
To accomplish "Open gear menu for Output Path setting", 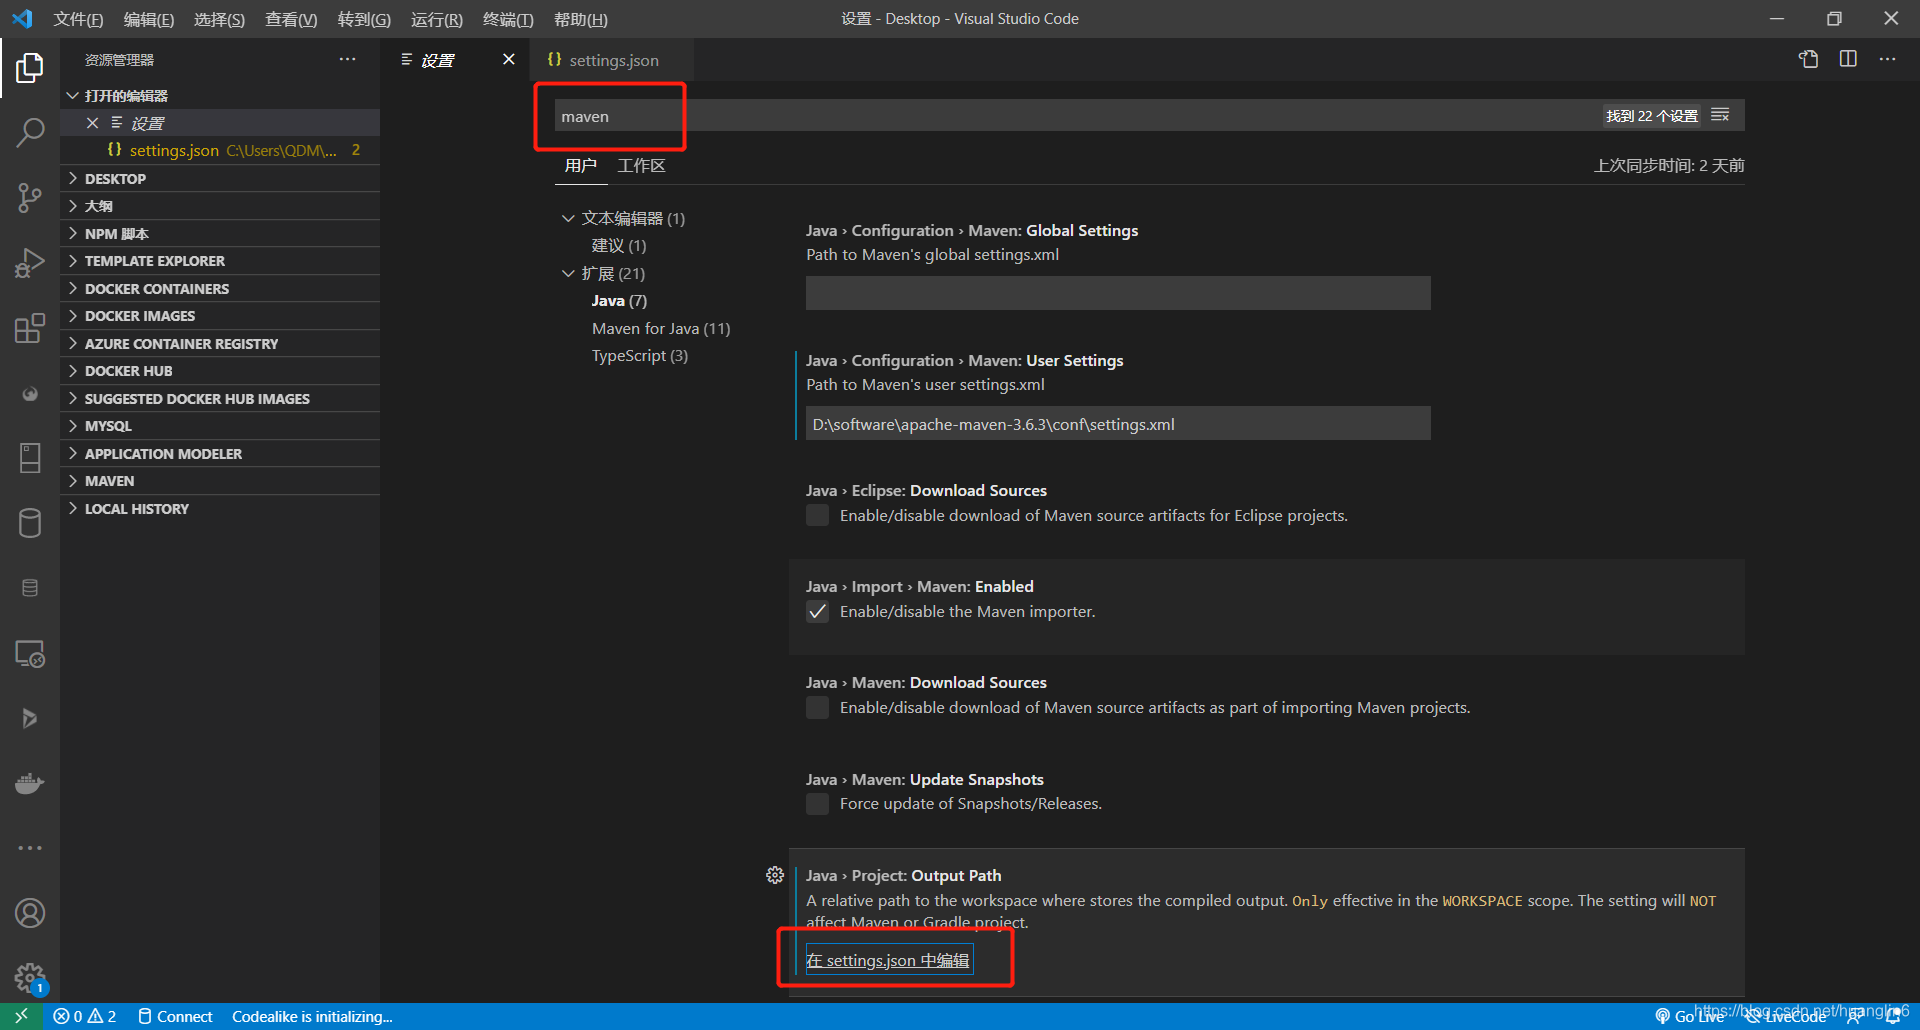I will 775,875.
